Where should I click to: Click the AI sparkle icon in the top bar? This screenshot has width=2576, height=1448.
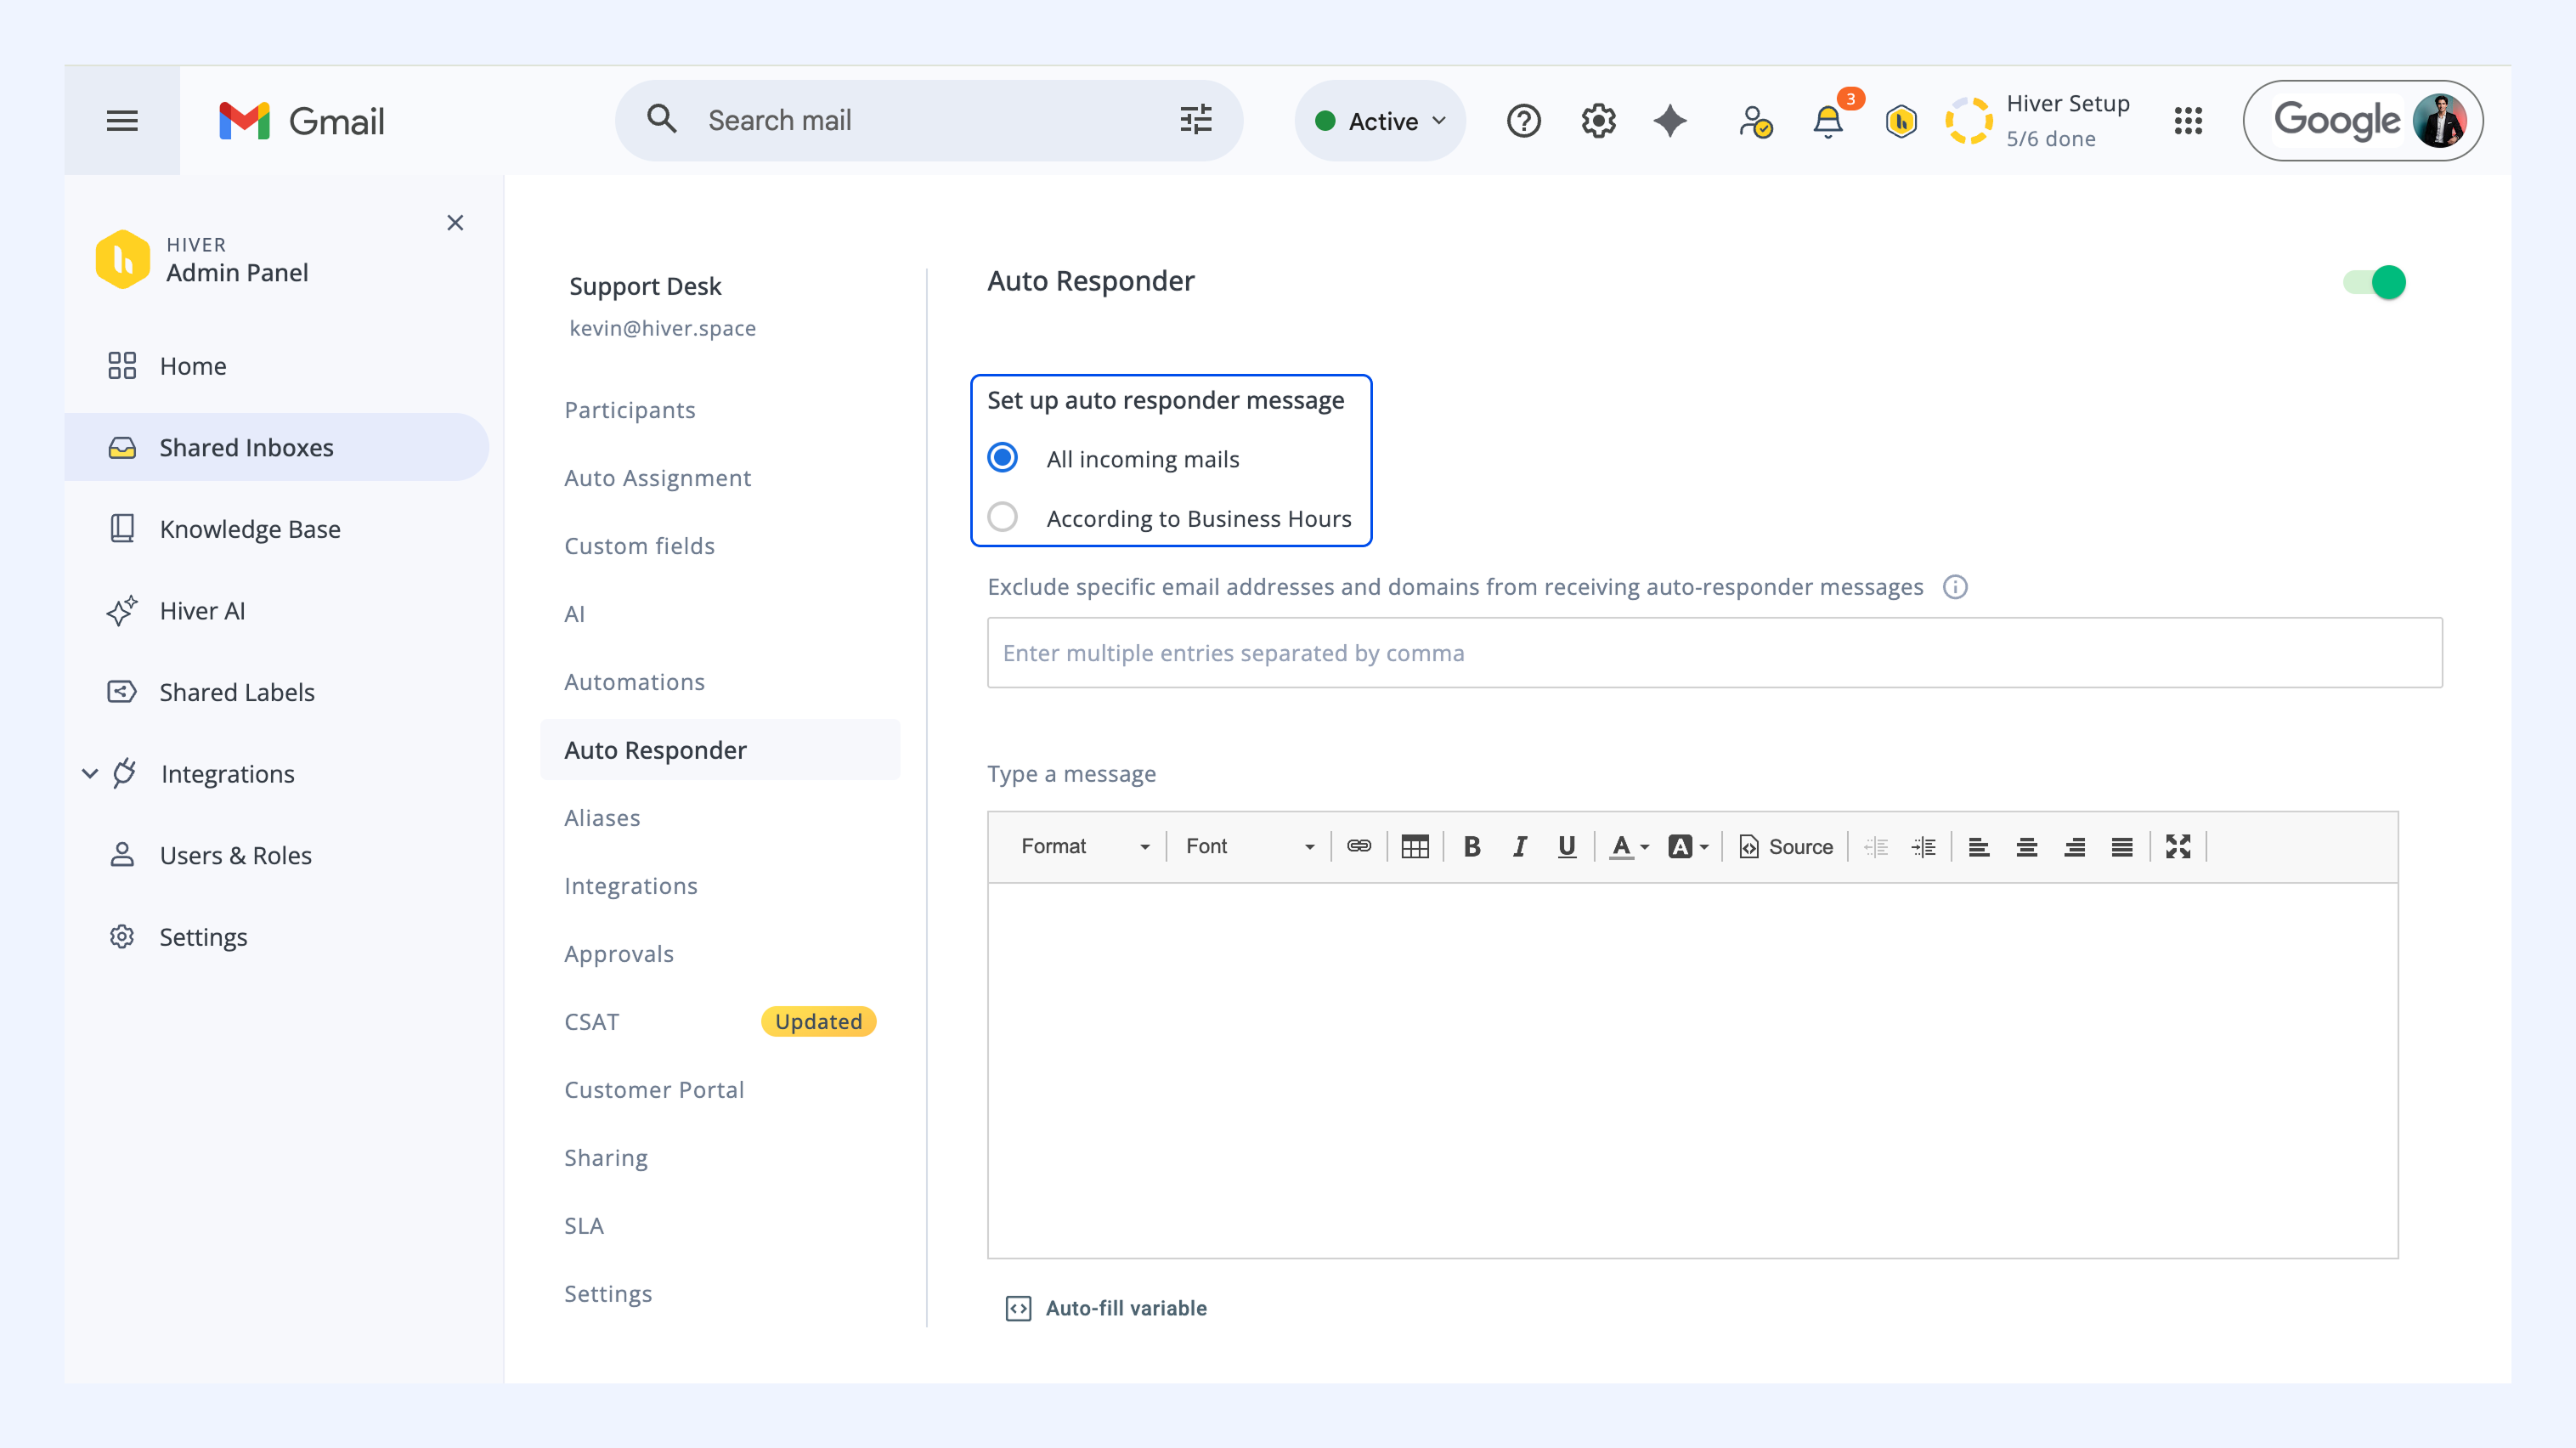[x=1670, y=121]
